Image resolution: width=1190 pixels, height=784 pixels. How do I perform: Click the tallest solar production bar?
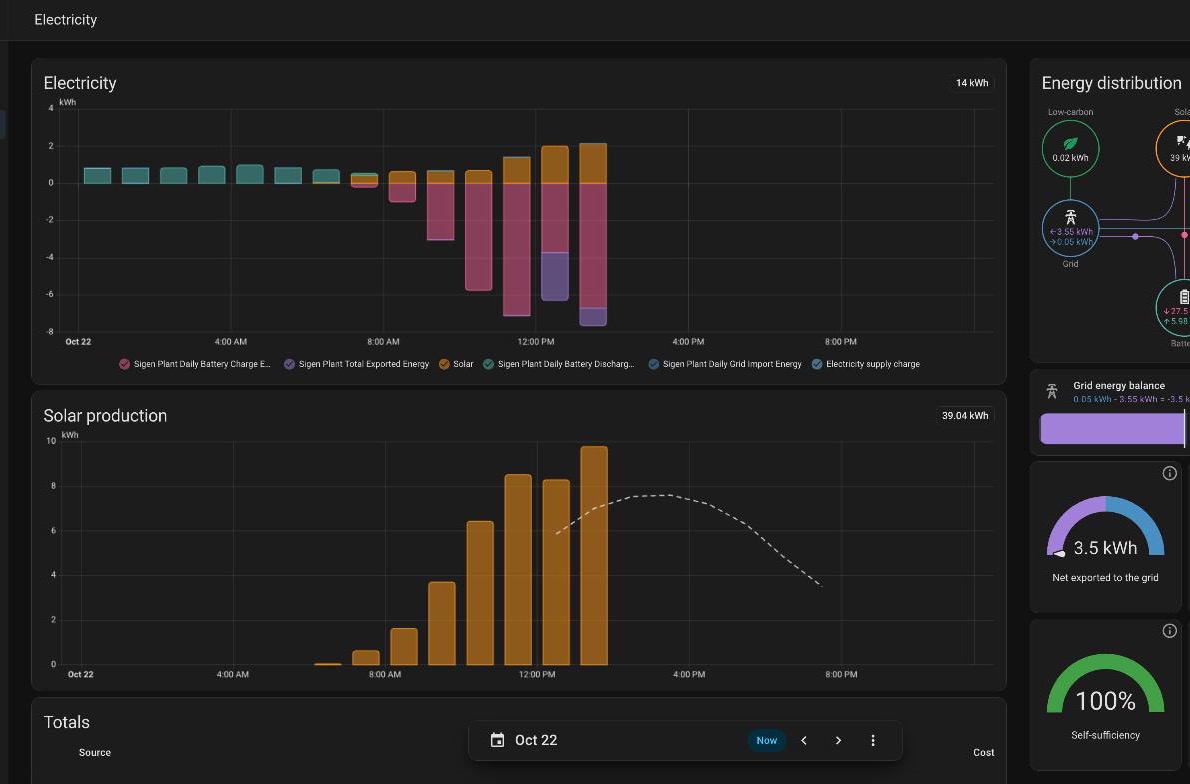(x=594, y=556)
